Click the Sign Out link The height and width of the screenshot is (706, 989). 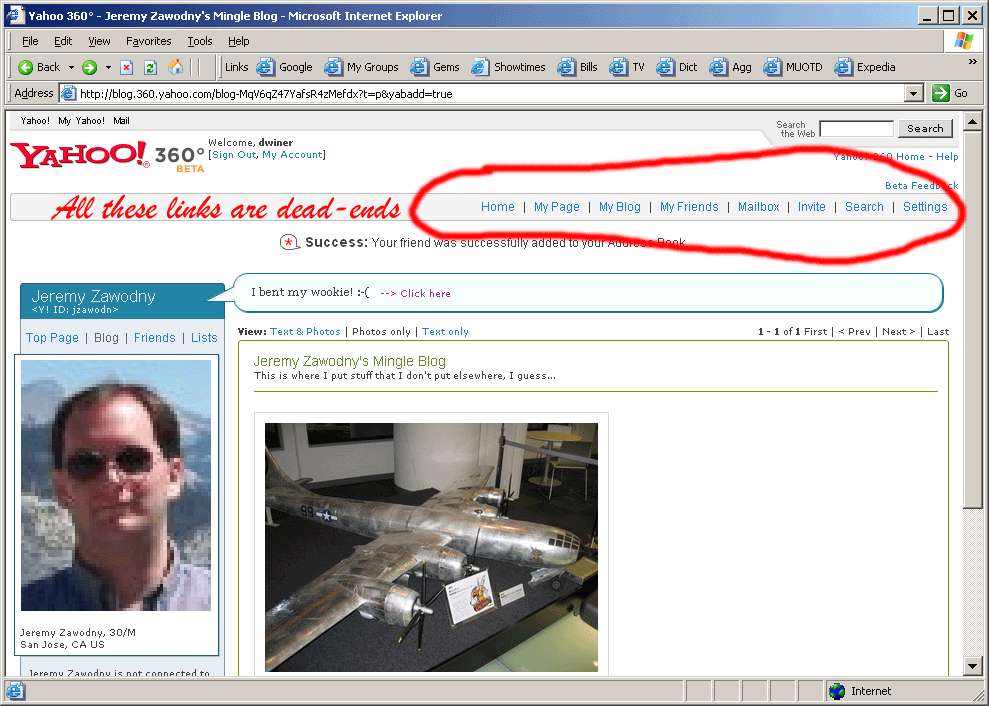(x=234, y=155)
